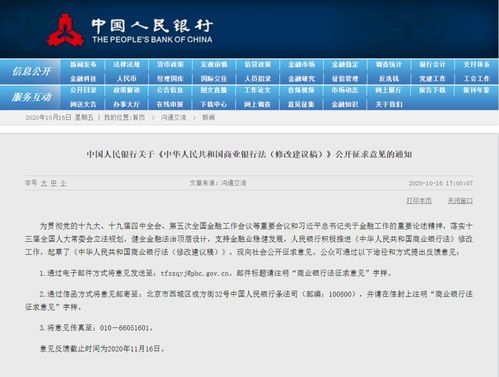Go to 支付体系 section

tap(477, 64)
